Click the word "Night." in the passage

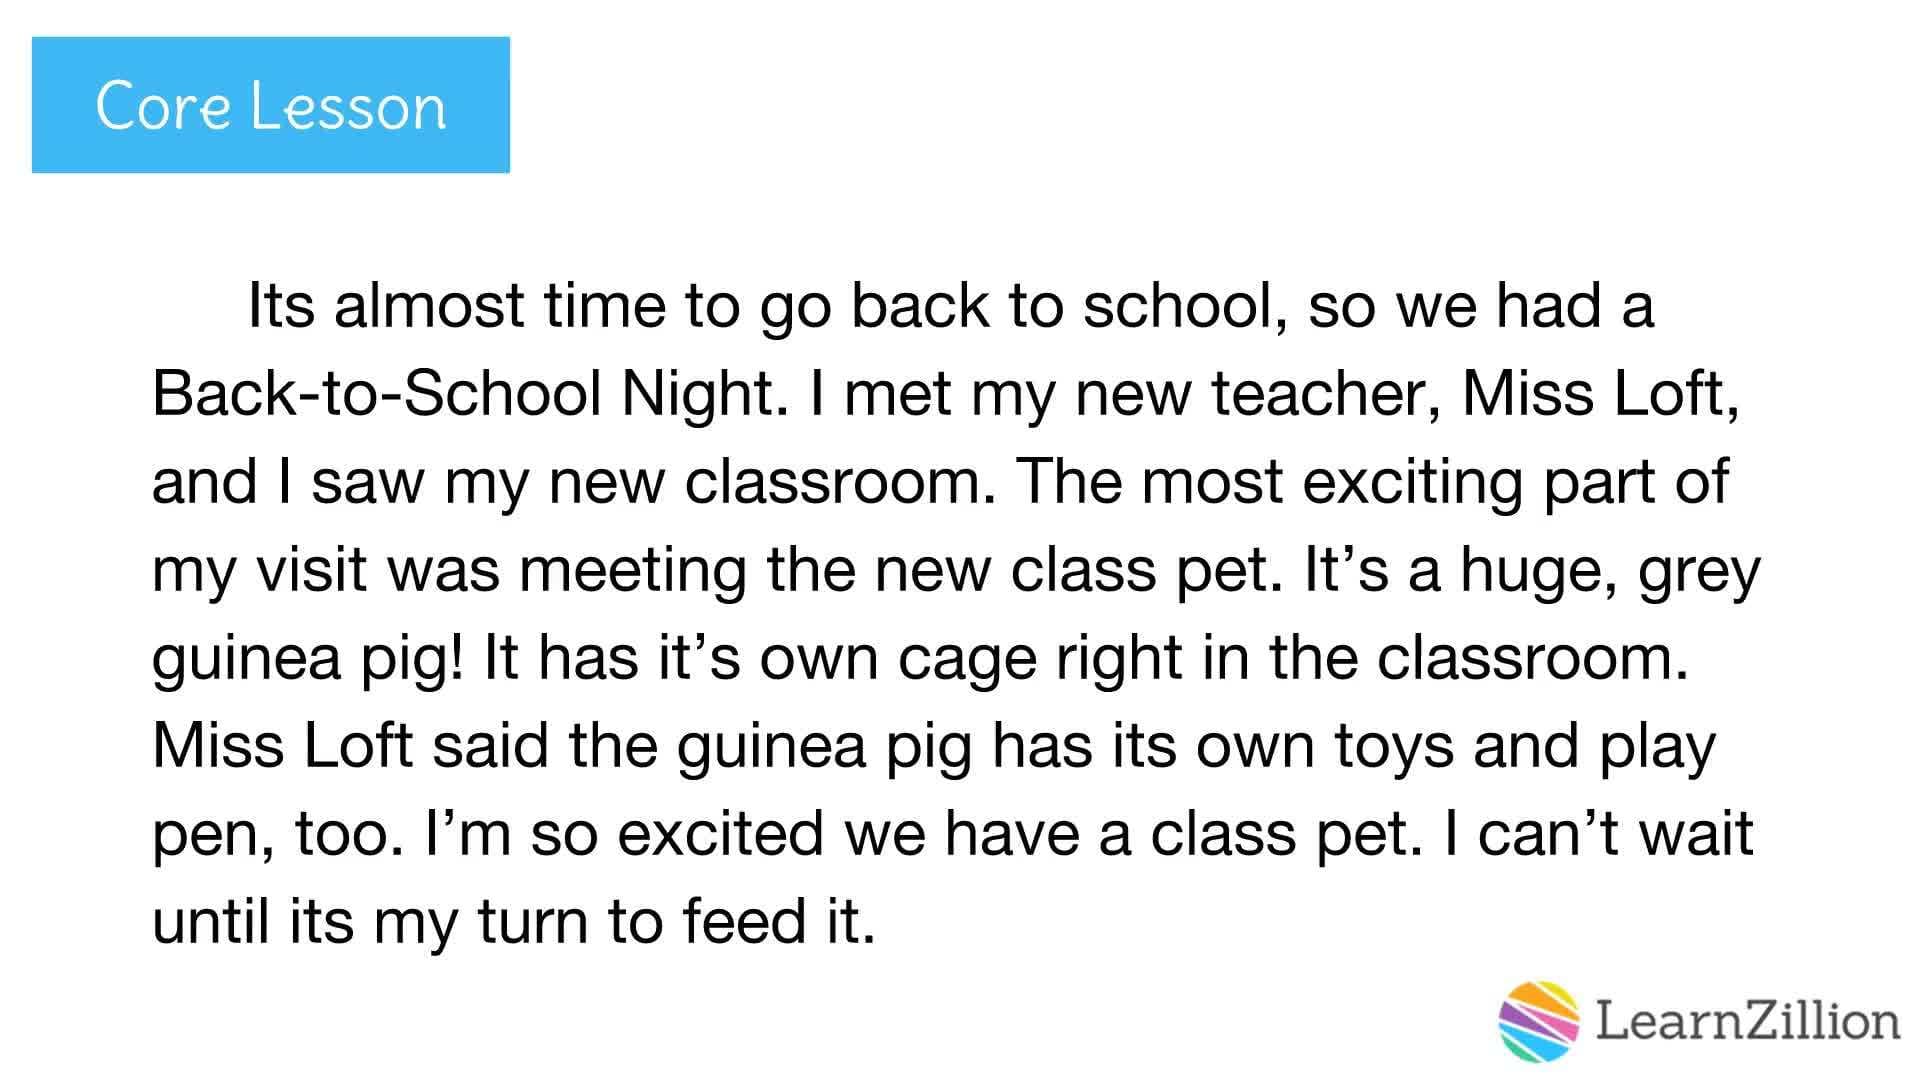699,393
